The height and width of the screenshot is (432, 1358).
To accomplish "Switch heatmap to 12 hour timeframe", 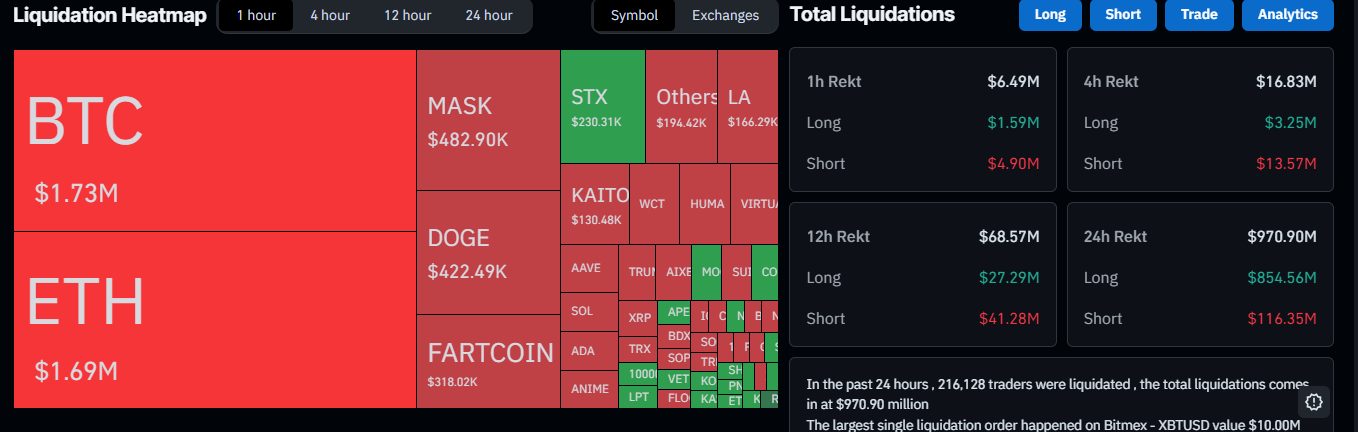I will pyautogui.click(x=407, y=15).
